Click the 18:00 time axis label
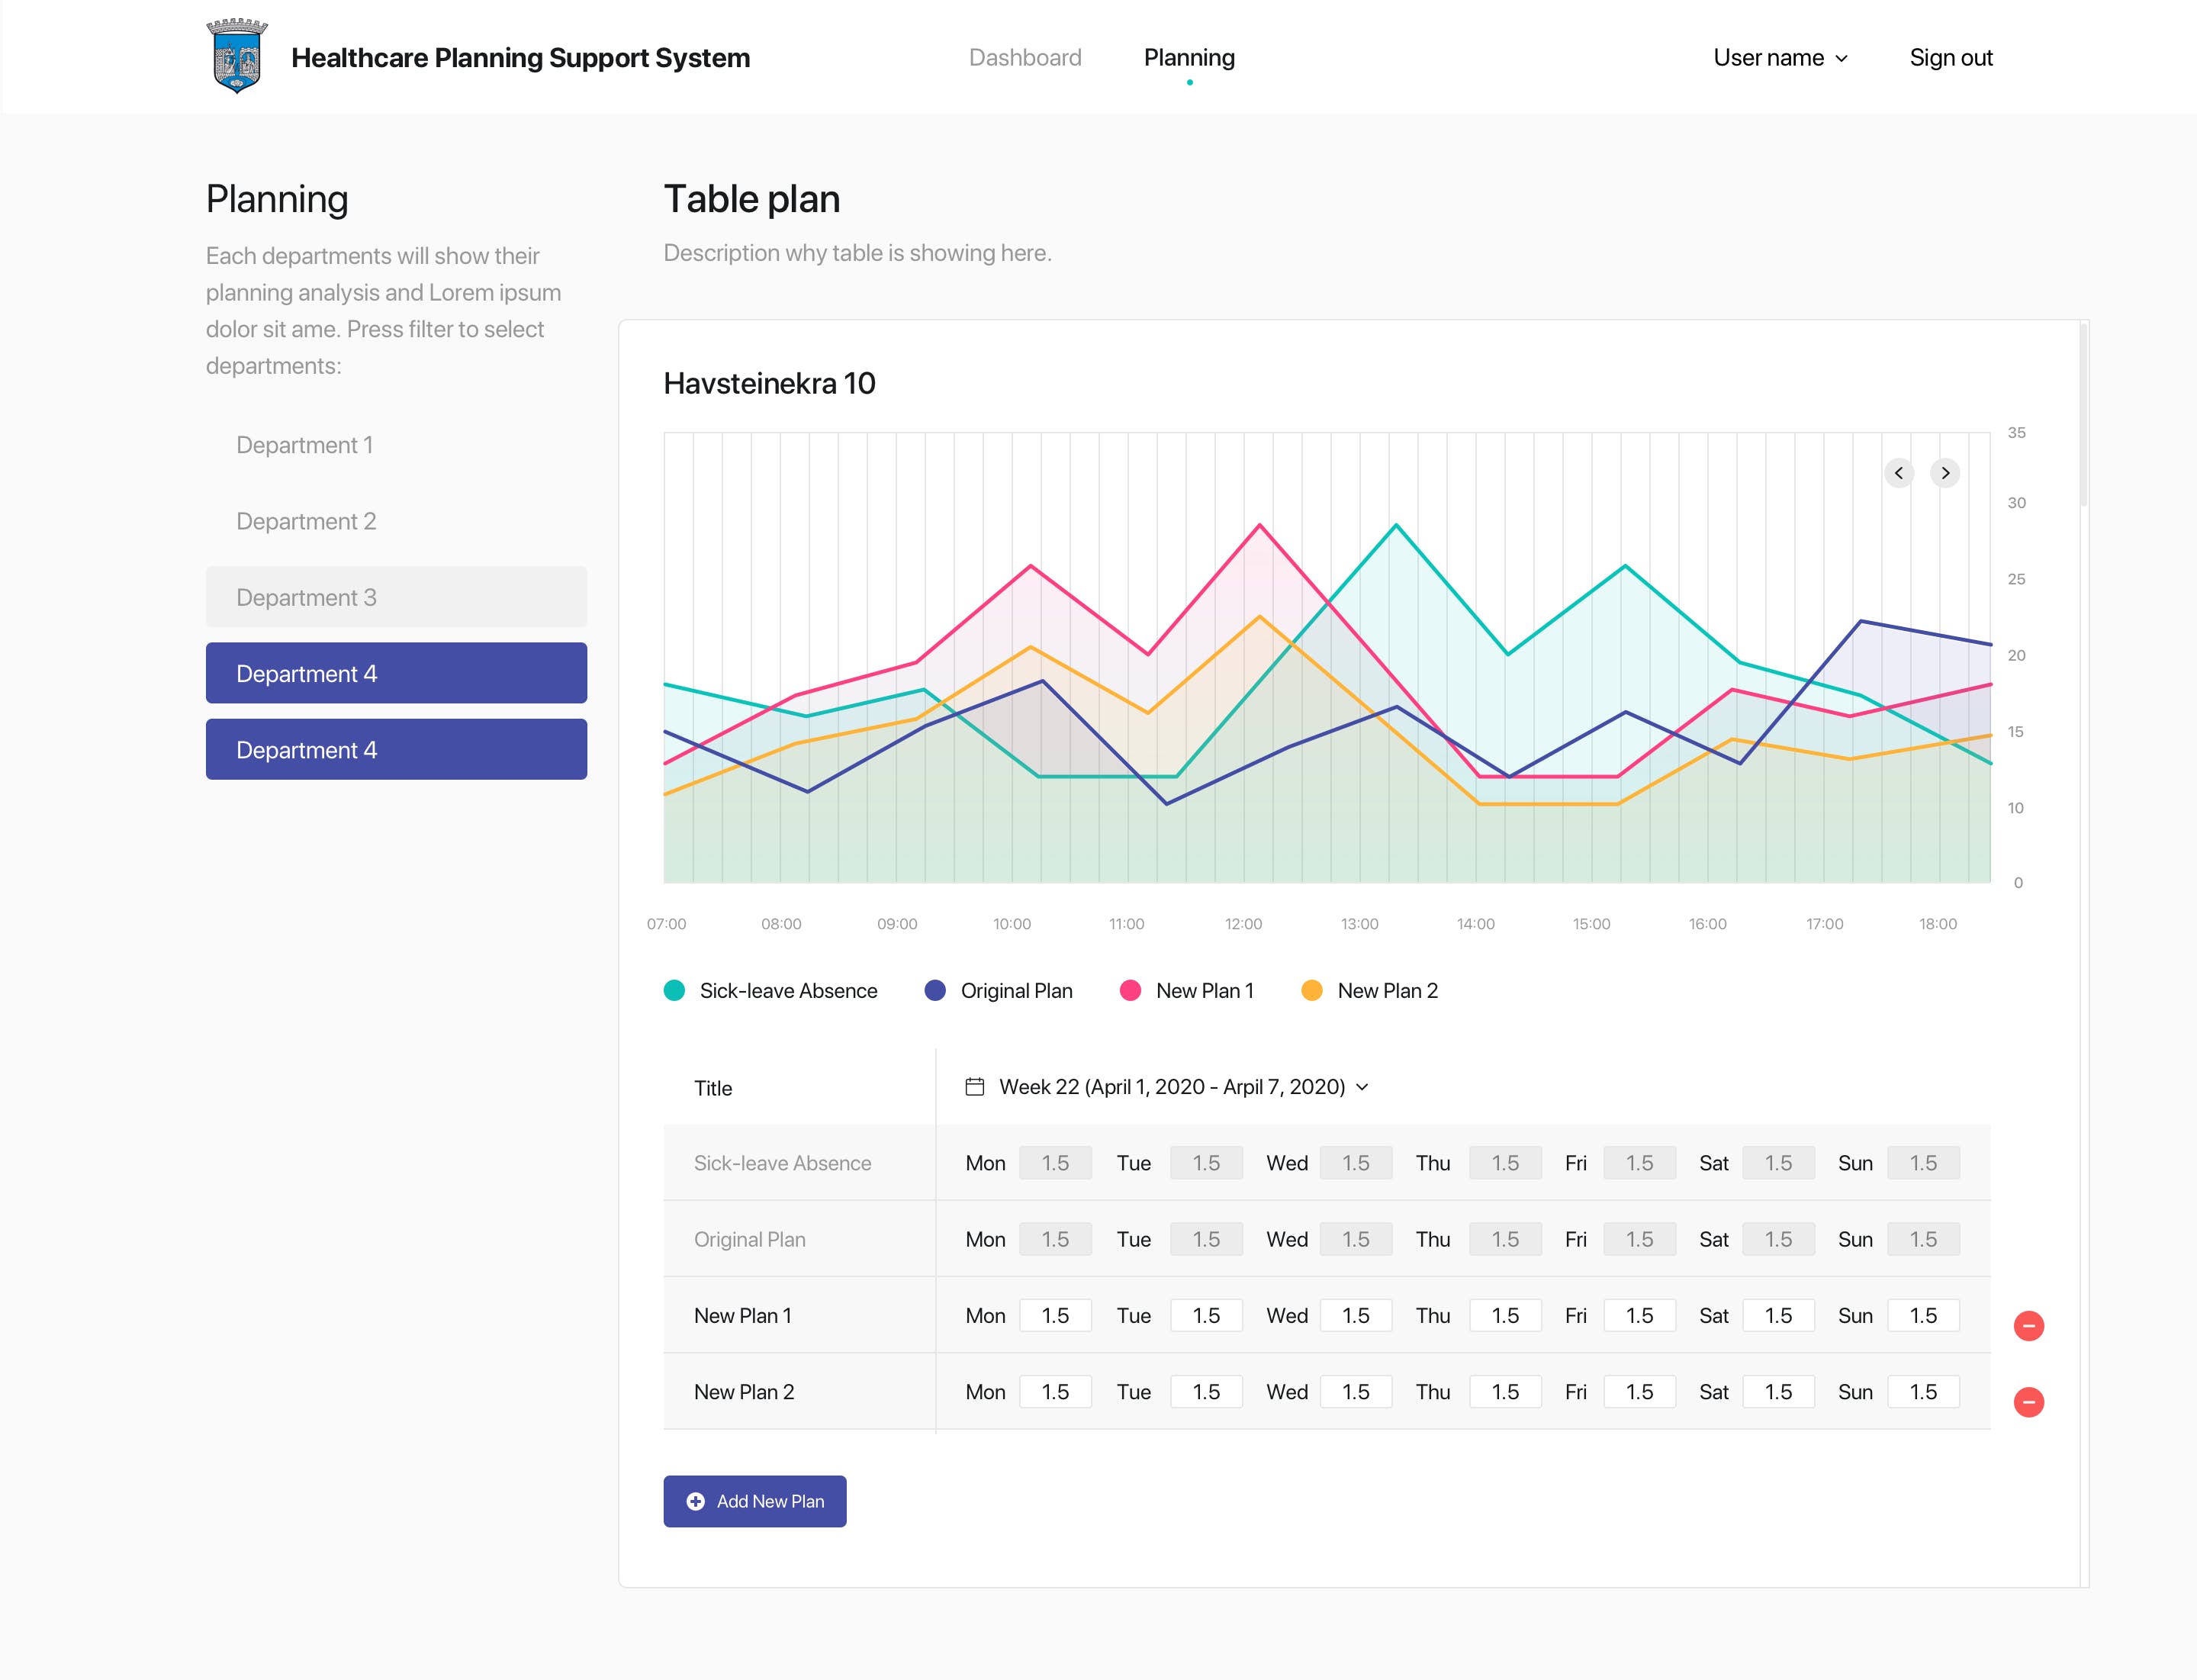The width and height of the screenshot is (2197, 1680). pos(1938,924)
